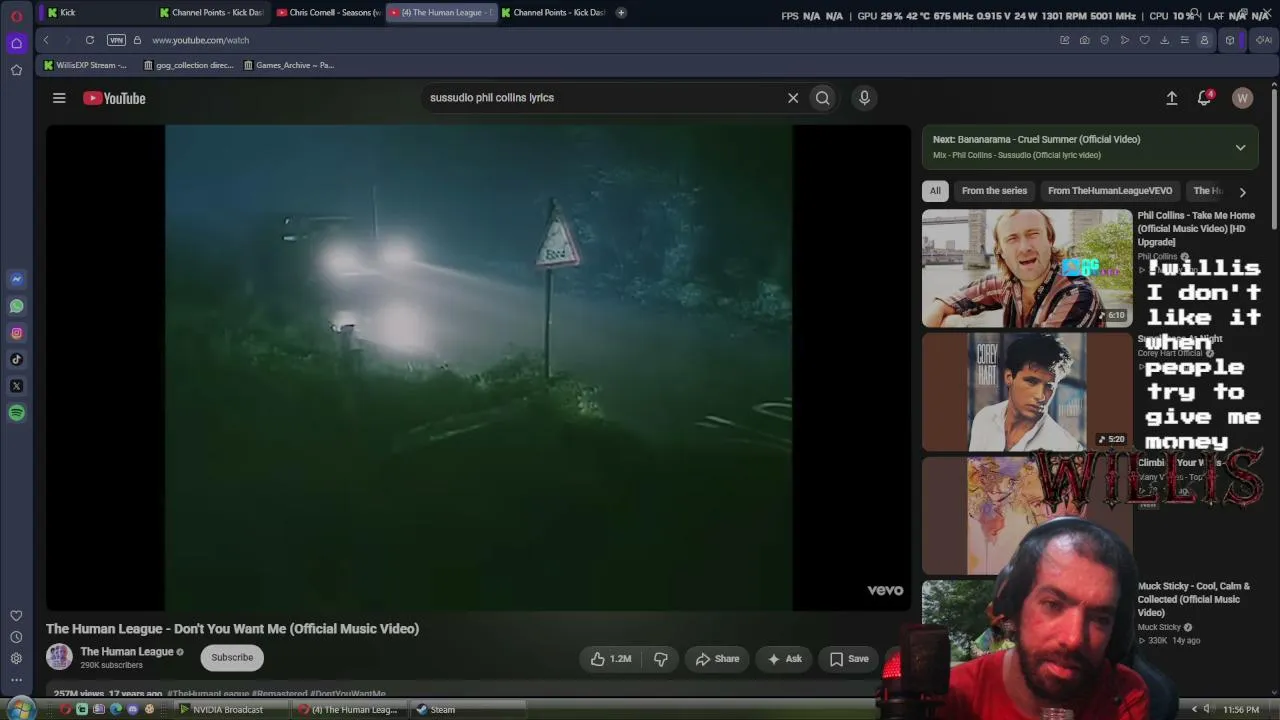Viewport: 1280px width, 720px height.
Task: Select the 'All' filter chip
Action: [x=935, y=191]
